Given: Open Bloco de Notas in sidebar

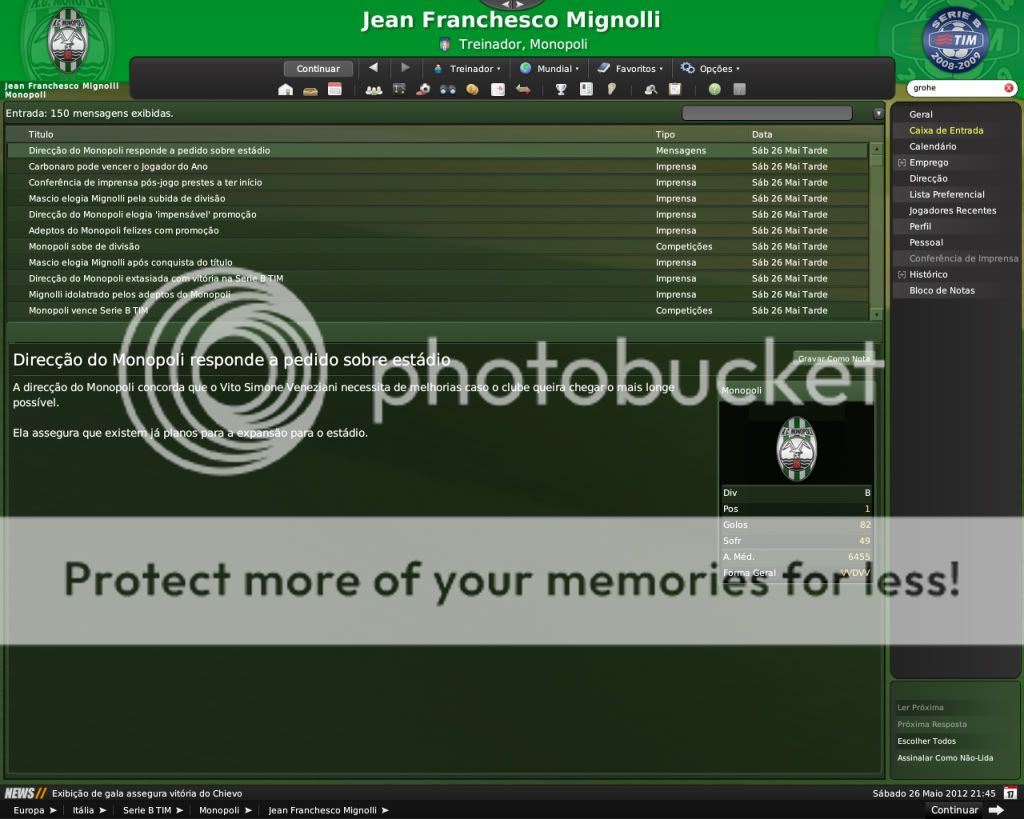Looking at the screenshot, I should pyautogui.click(x=941, y=291).
